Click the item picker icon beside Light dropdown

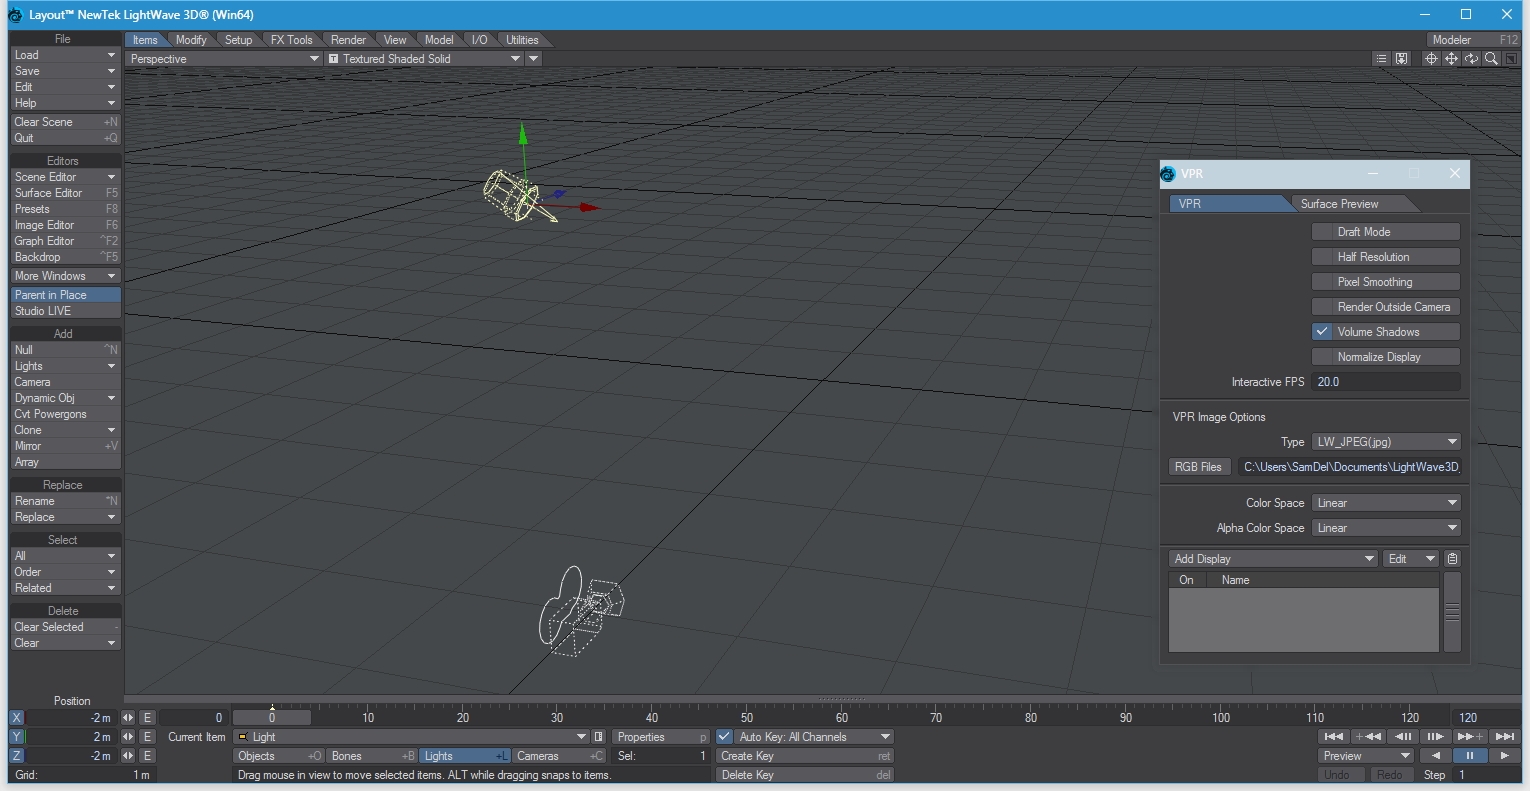(599, 737)
